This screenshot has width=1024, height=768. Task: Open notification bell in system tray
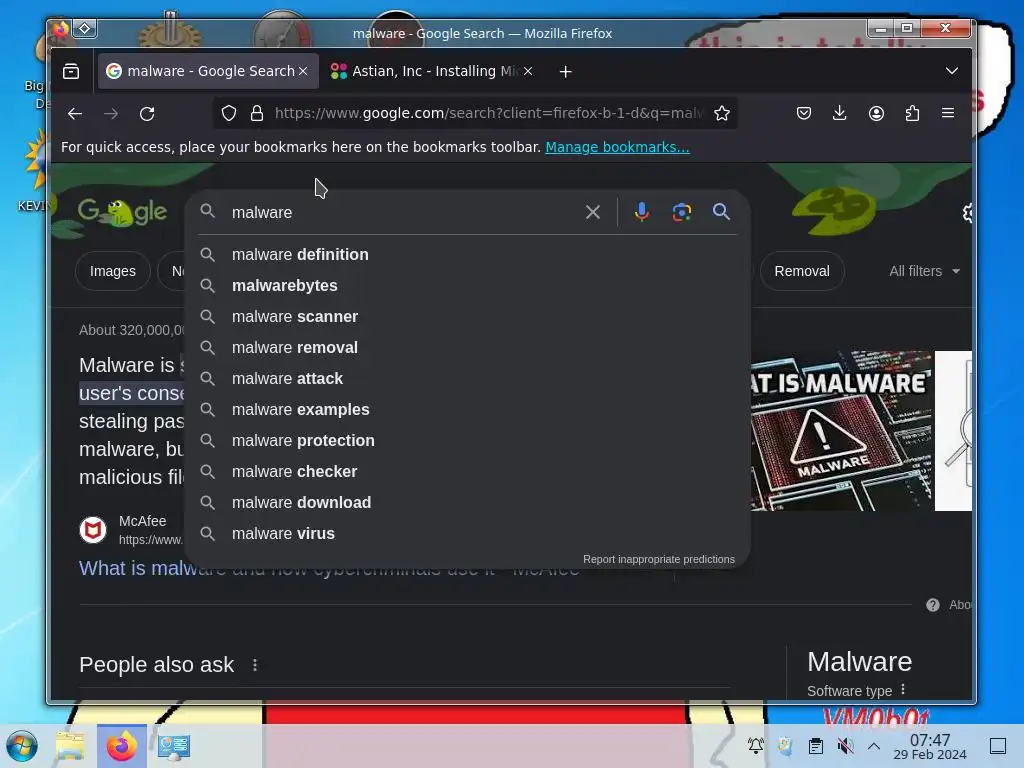pos(756,746)
